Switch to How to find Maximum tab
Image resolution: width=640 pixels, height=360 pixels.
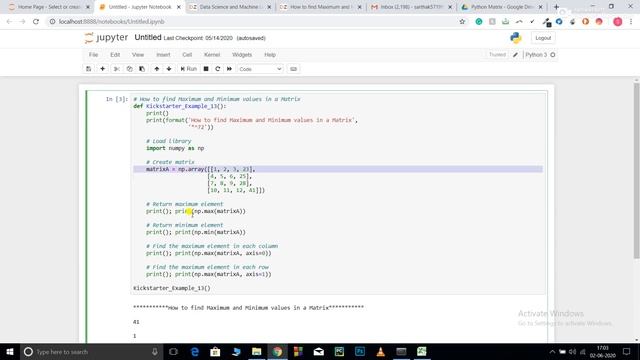click(x=321, y=7)
